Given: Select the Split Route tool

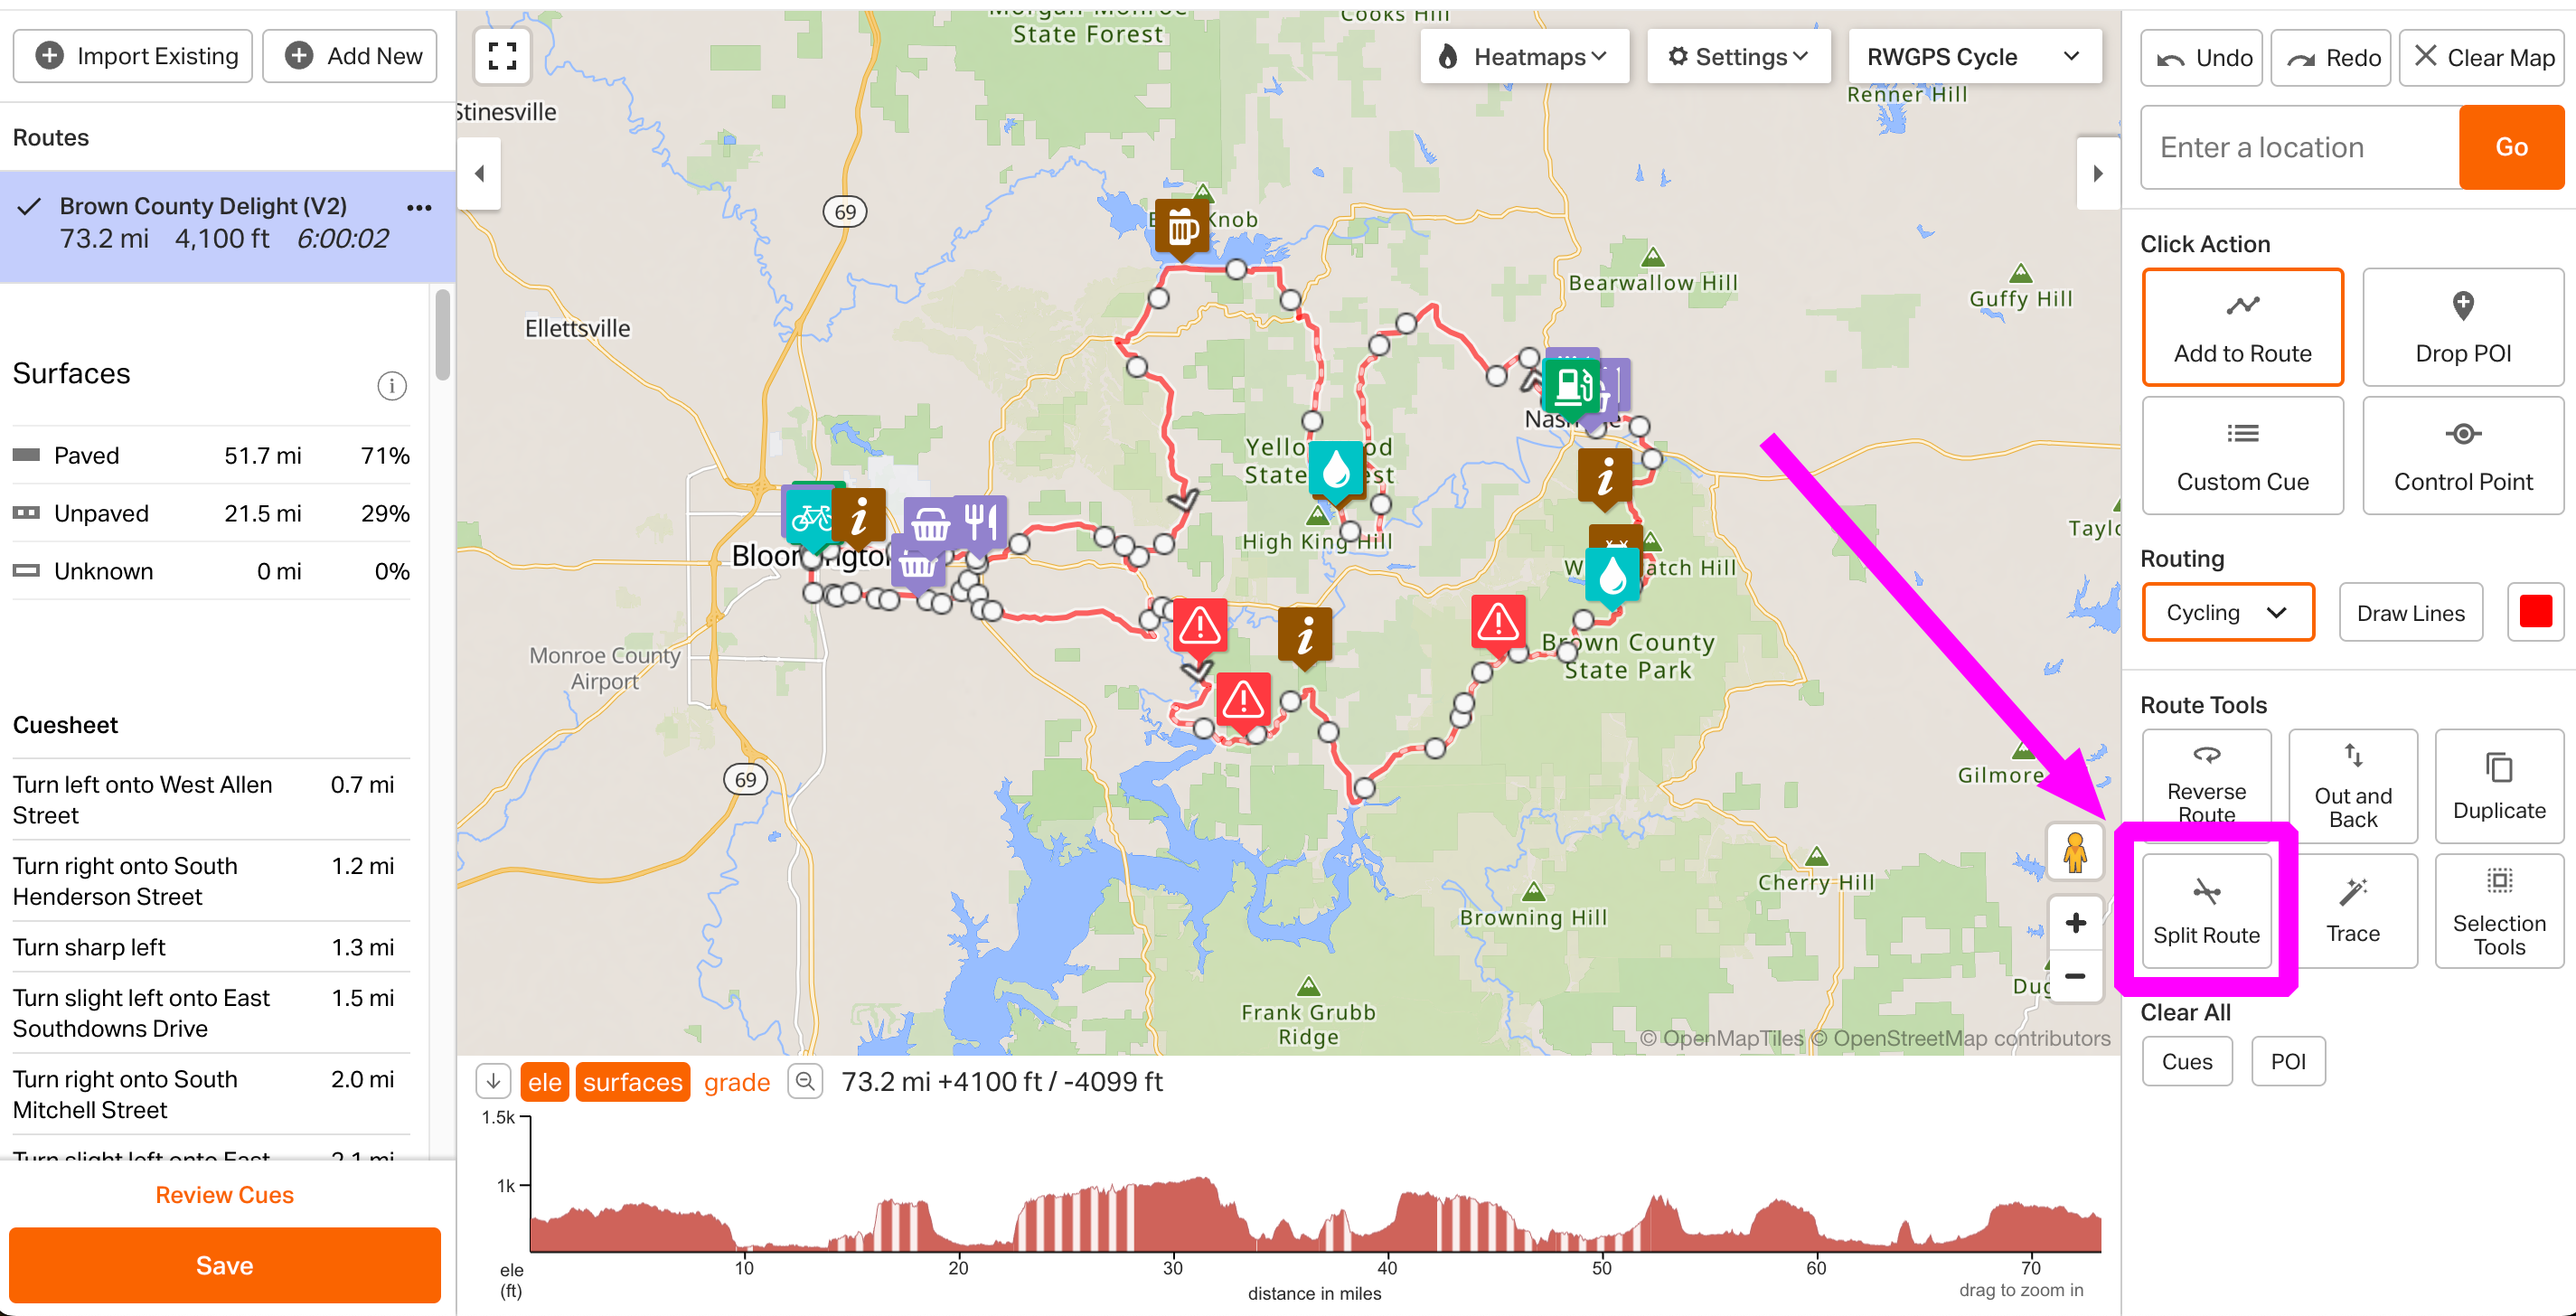Looking at the screenshot, I should (2207, 911).
